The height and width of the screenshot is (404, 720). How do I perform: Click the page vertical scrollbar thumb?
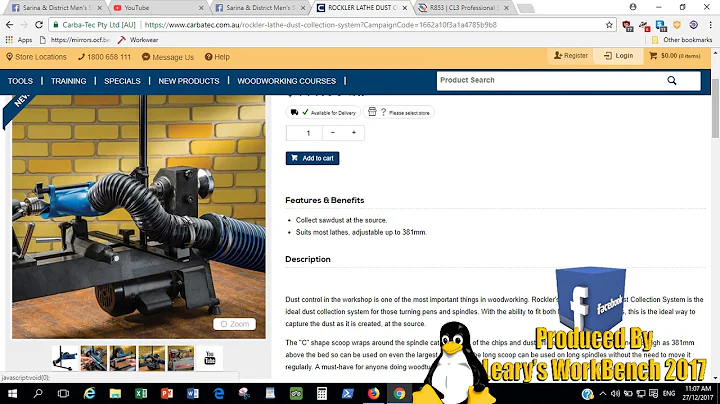[x=715, y=108]
